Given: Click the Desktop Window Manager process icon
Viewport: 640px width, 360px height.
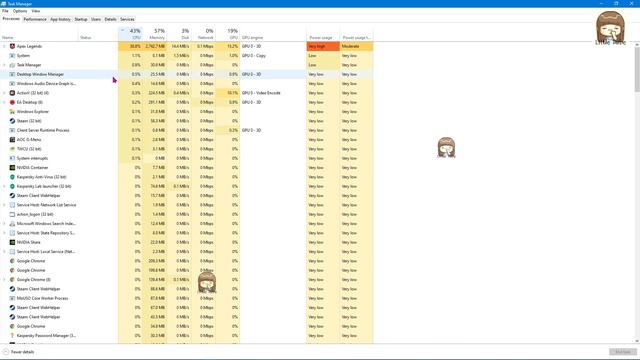Looking at the screenshot, I should click(12, 74).
